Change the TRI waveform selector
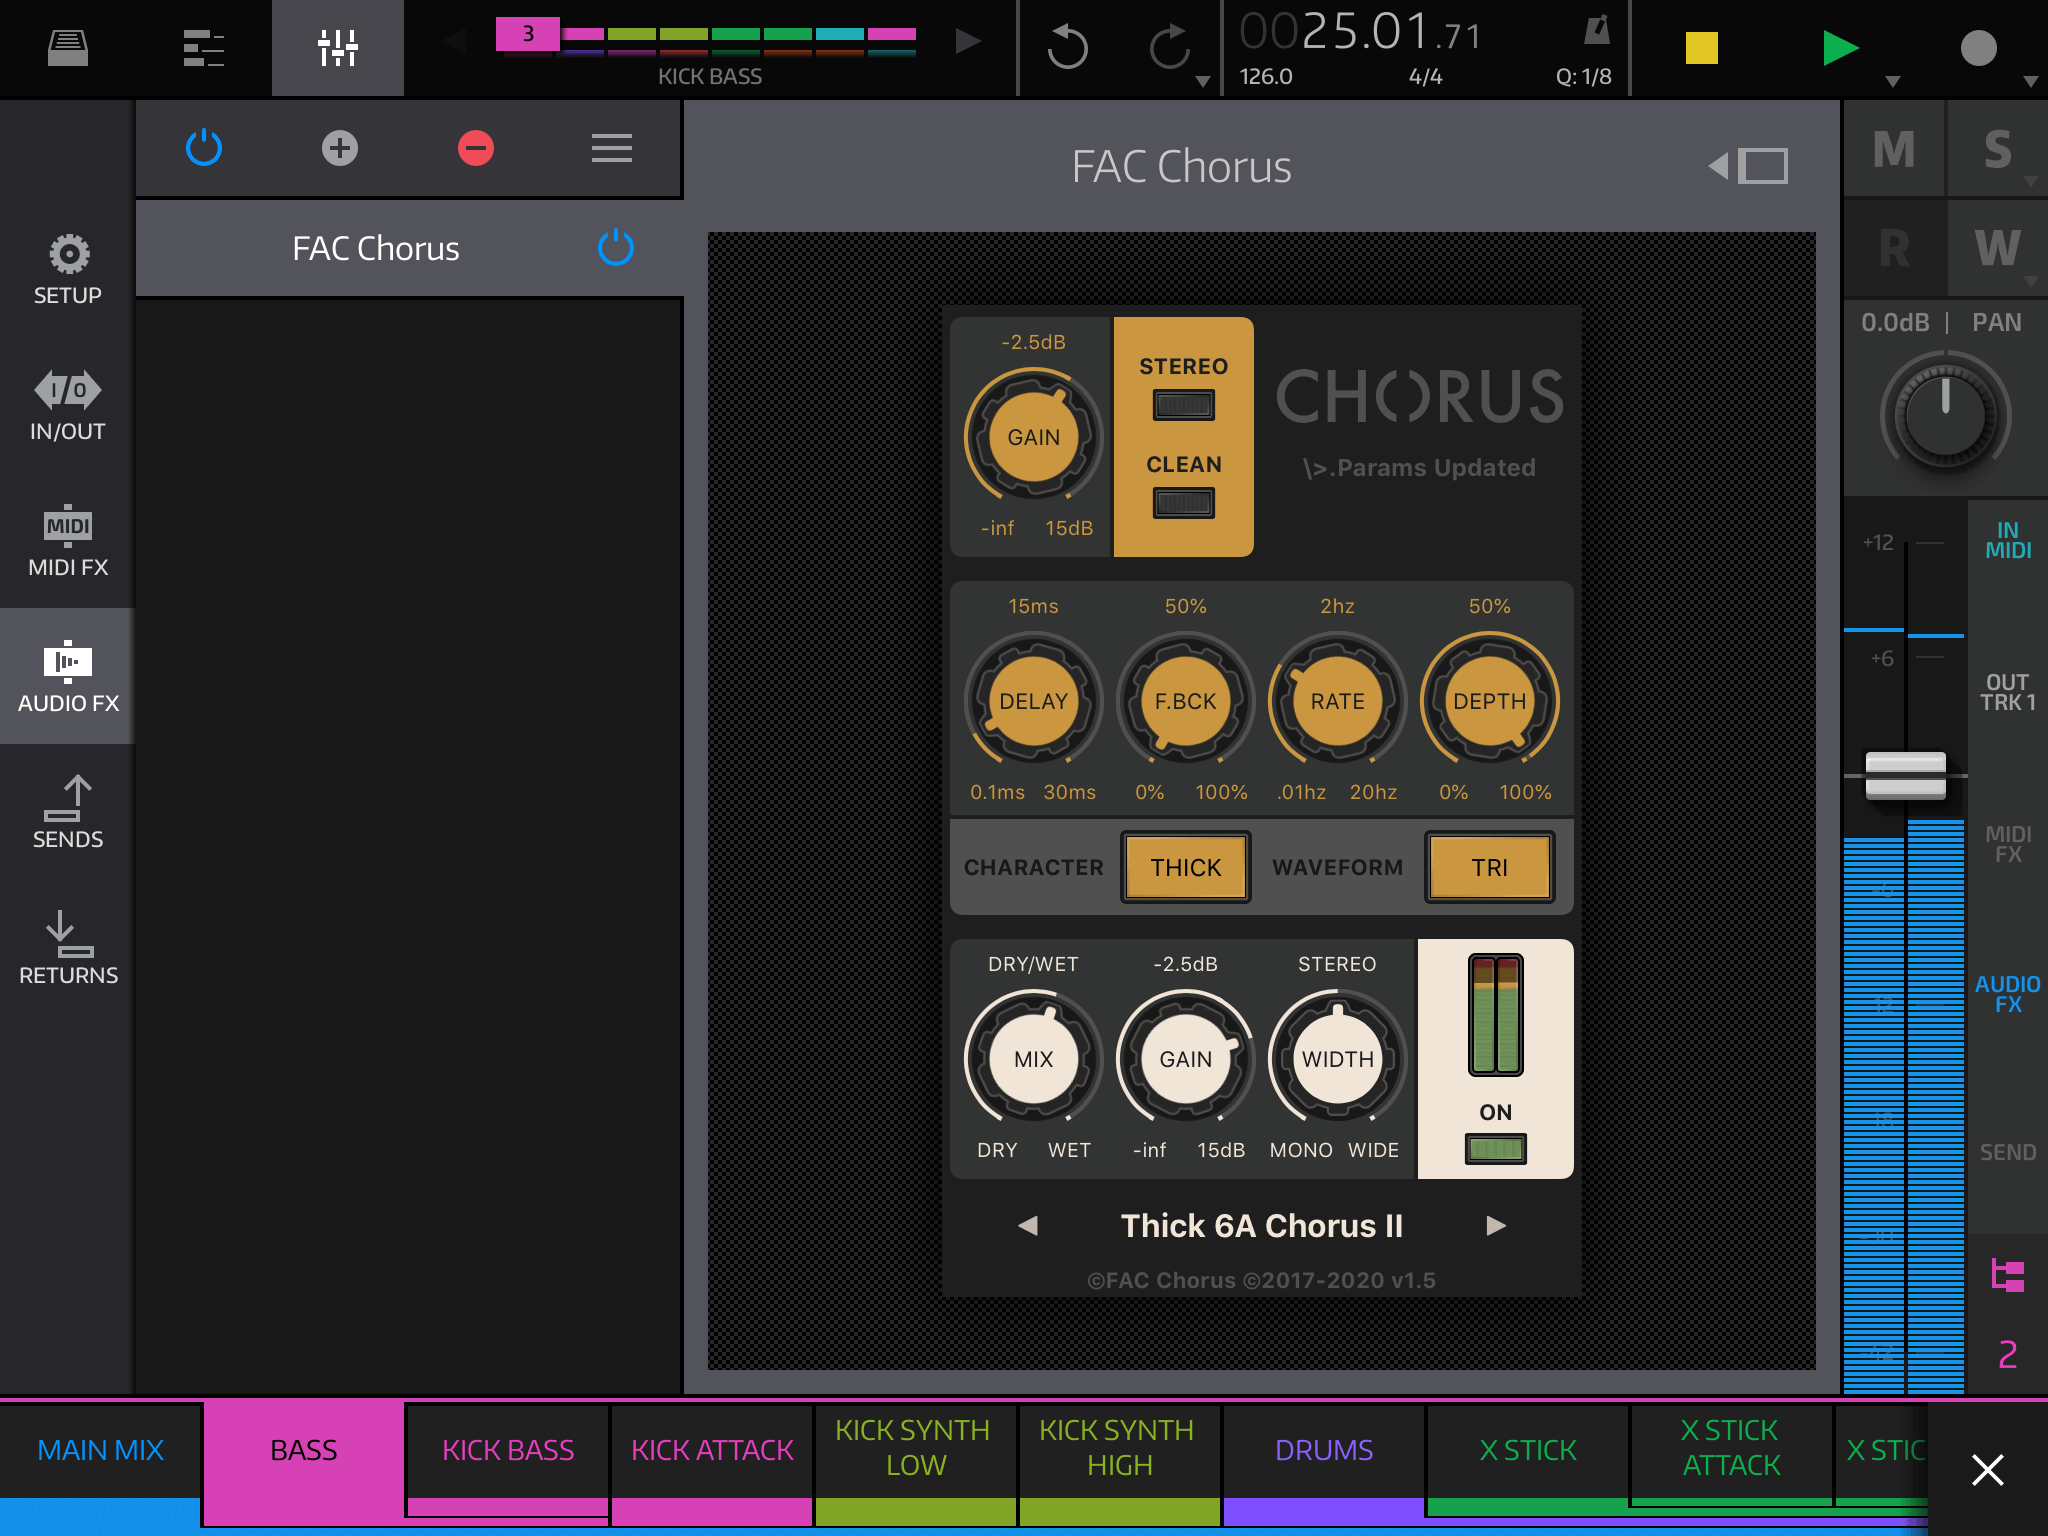 (x=1490, y=867)
